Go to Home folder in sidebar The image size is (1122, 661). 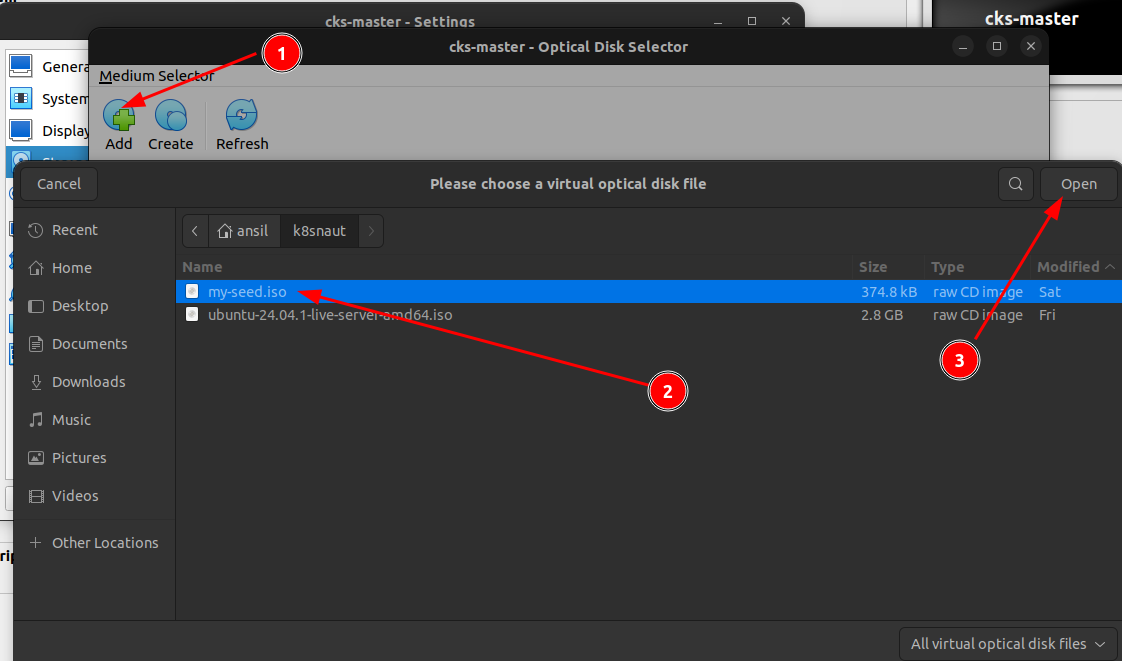(x=71, y=268)
